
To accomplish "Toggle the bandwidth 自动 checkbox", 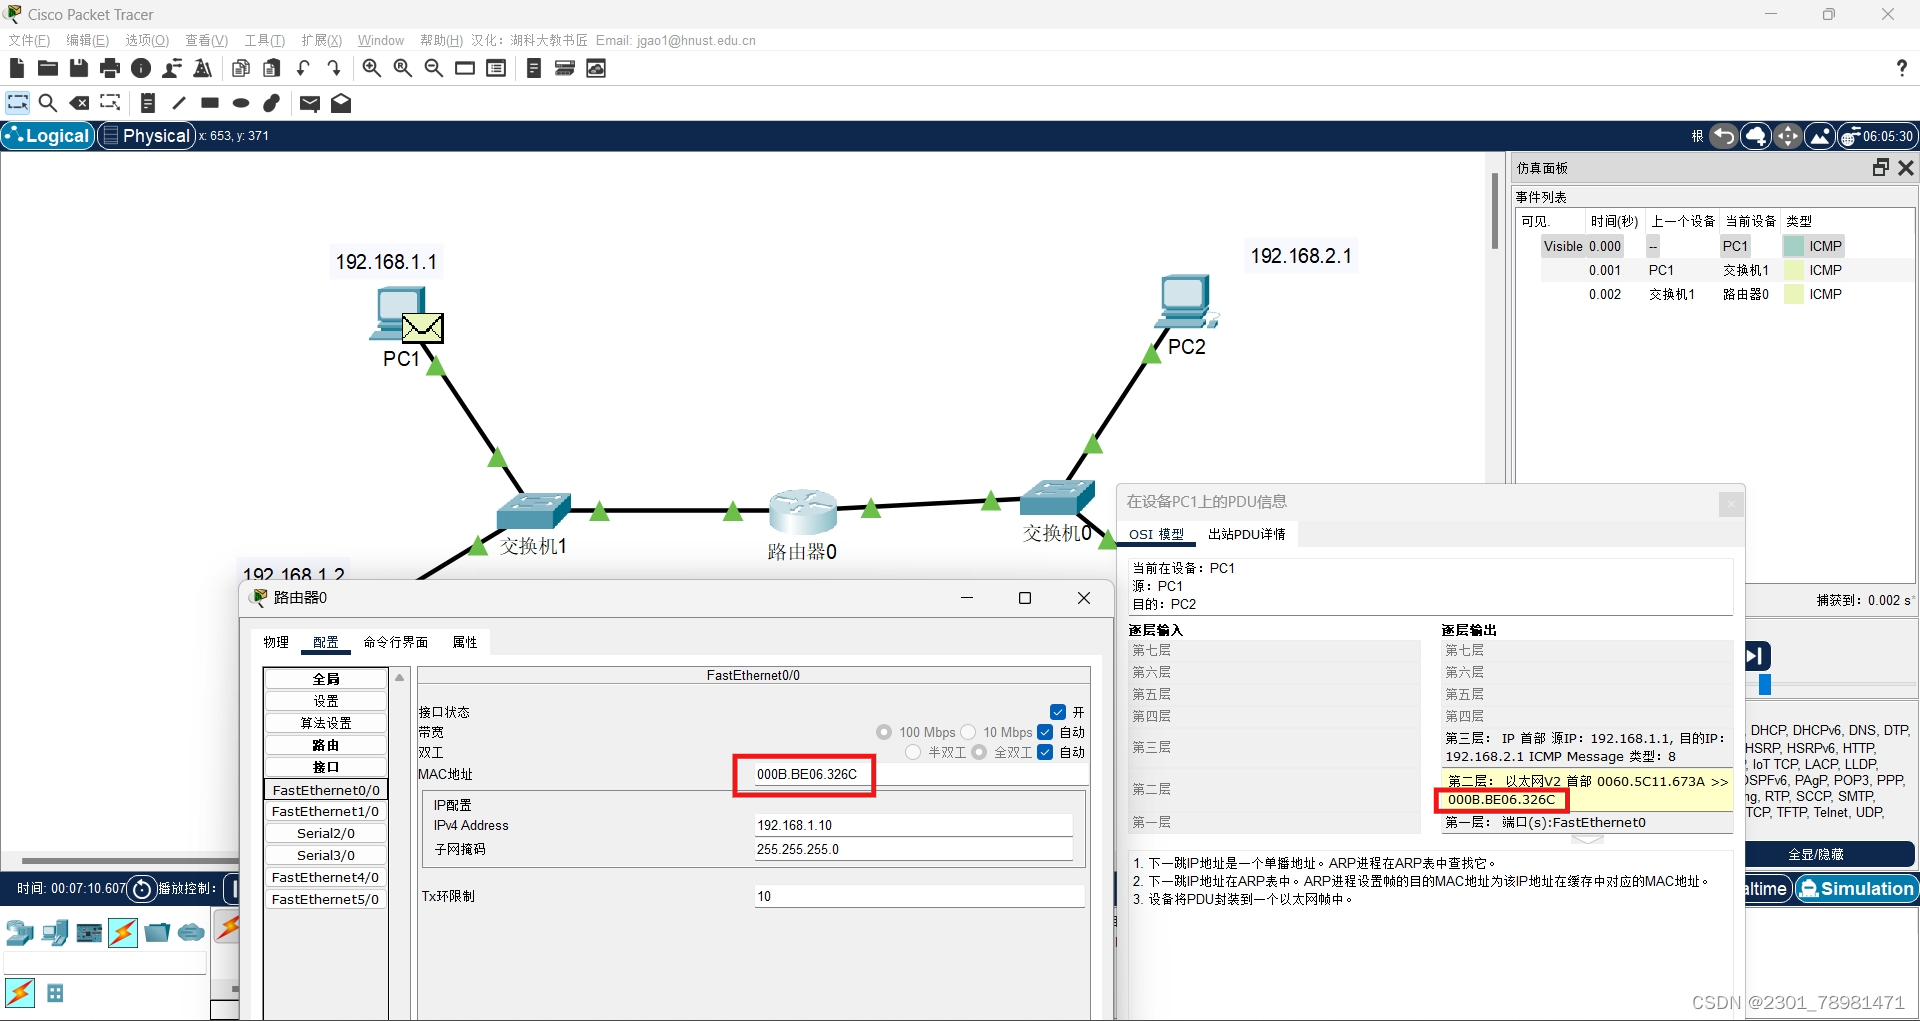I will pos(1045,732).
